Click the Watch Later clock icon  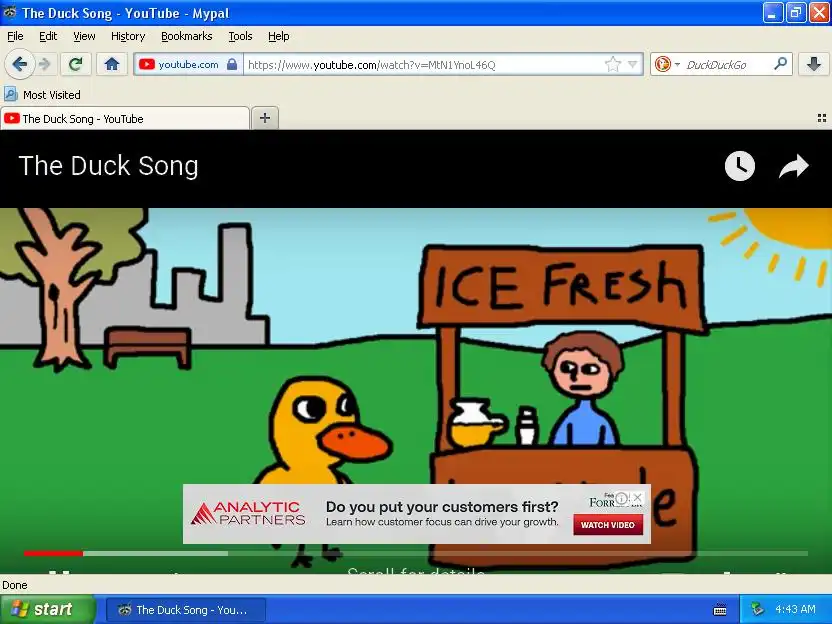click(740, 166)
